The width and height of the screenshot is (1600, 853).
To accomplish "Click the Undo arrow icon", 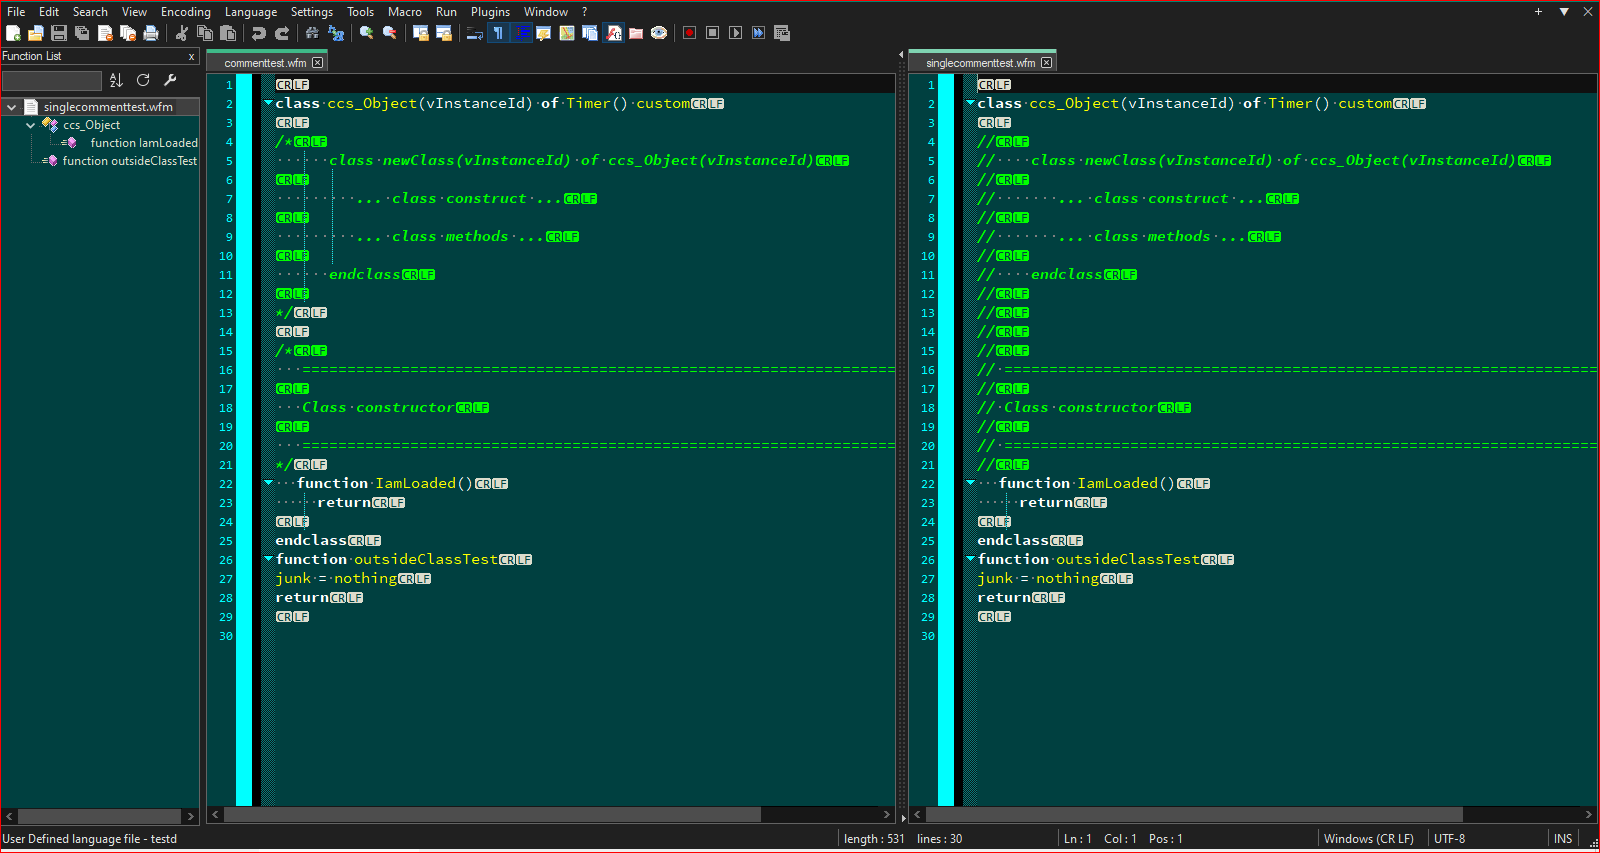I will 259,33.
